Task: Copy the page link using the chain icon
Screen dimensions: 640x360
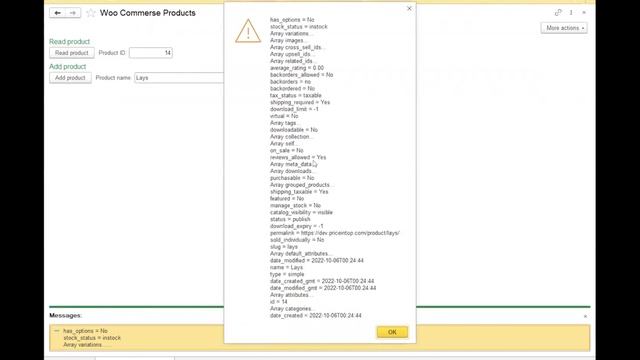Action: (x=558, y=13)
